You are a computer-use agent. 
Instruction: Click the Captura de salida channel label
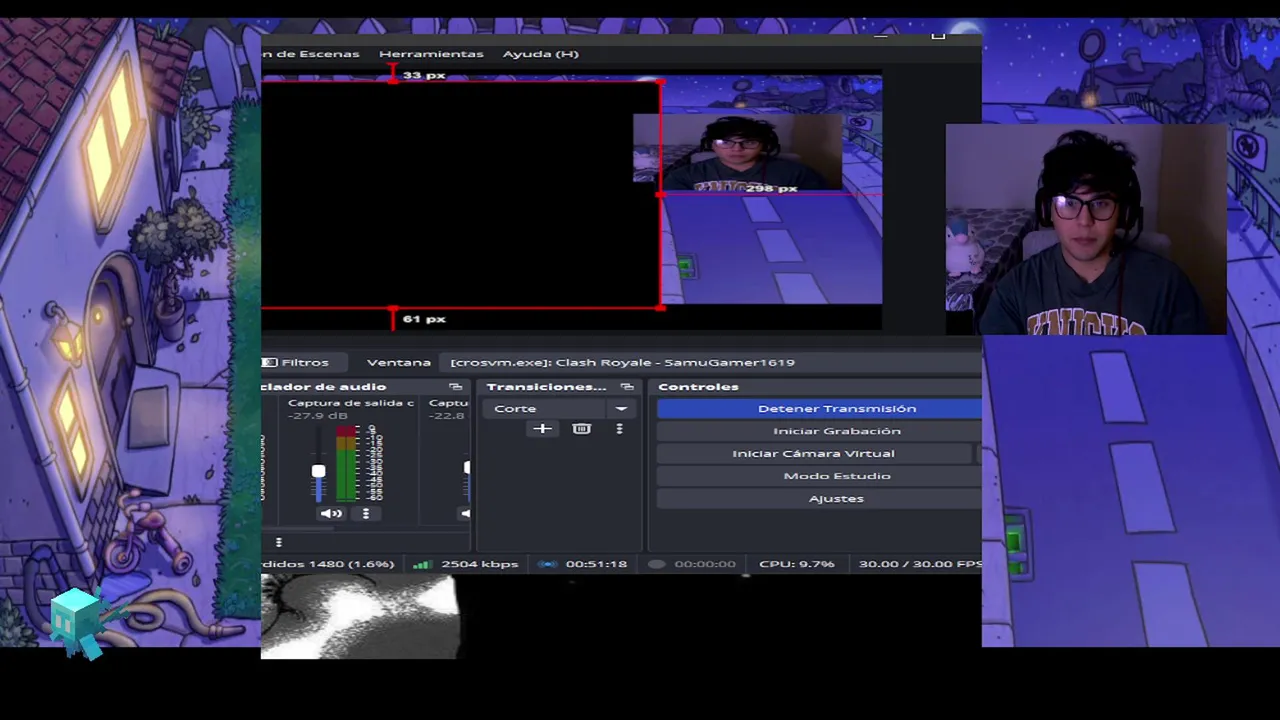pyautogui.click(x=350, y=403)
